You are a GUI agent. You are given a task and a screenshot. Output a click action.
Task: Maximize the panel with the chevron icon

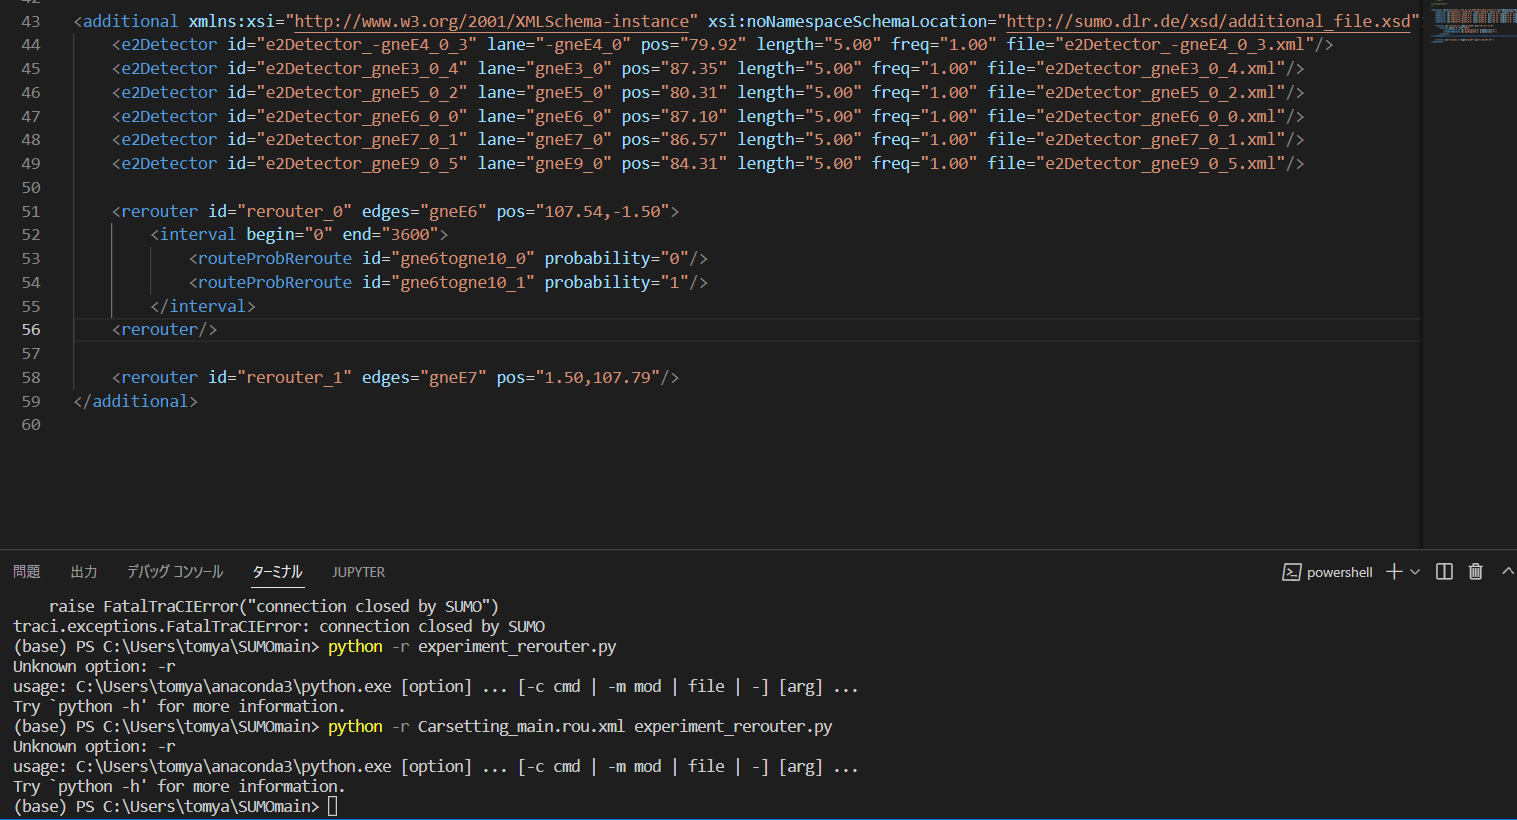point(1507,571)
